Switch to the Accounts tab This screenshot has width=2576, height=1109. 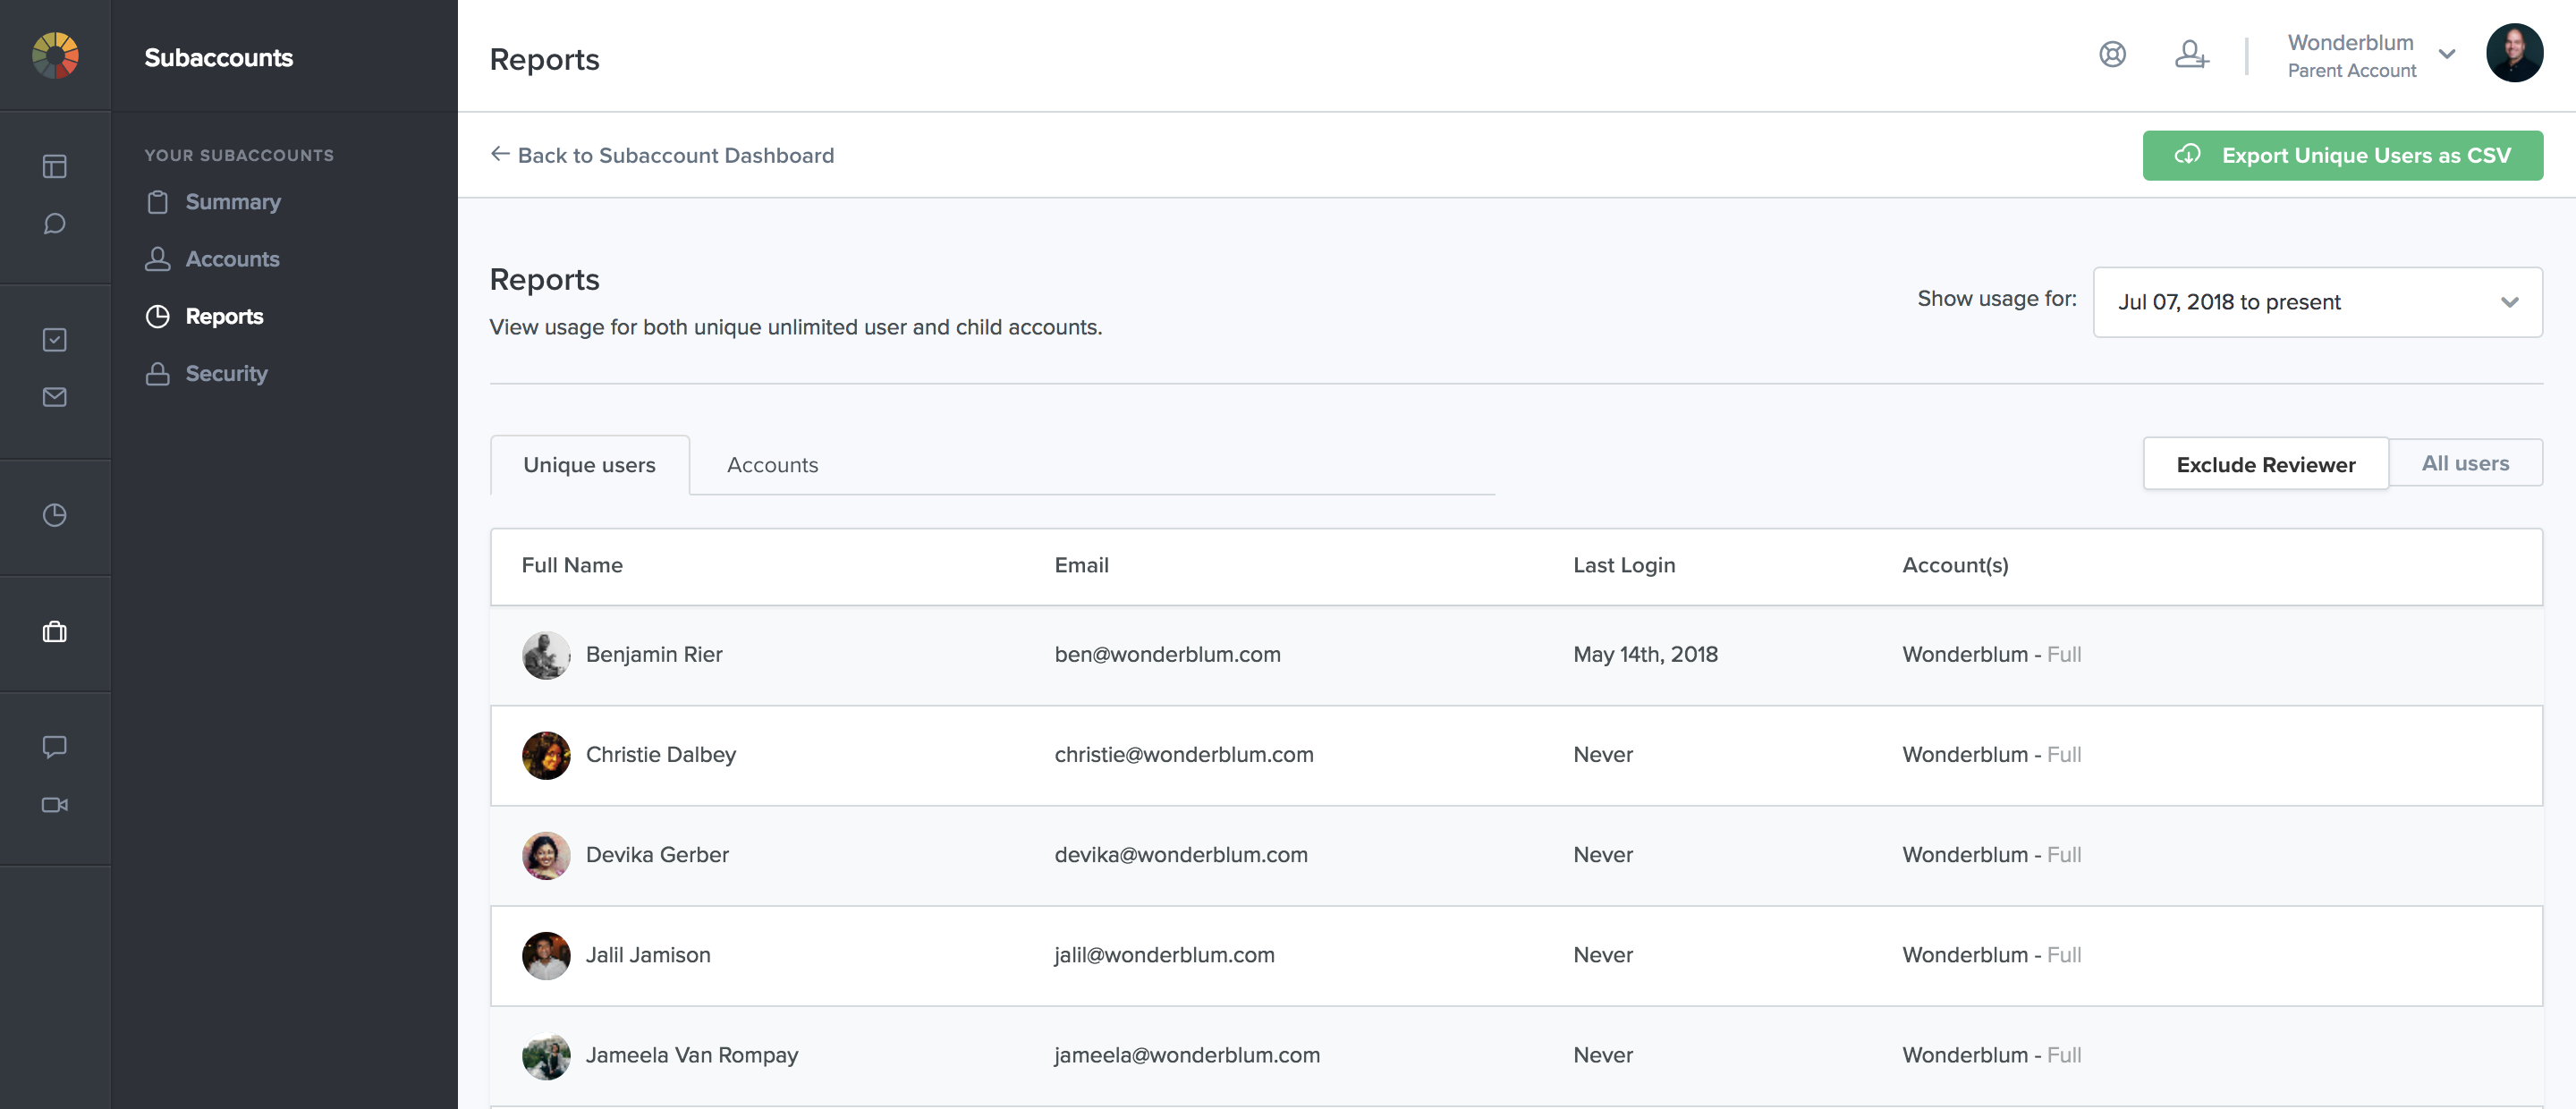tap(772, 465)
